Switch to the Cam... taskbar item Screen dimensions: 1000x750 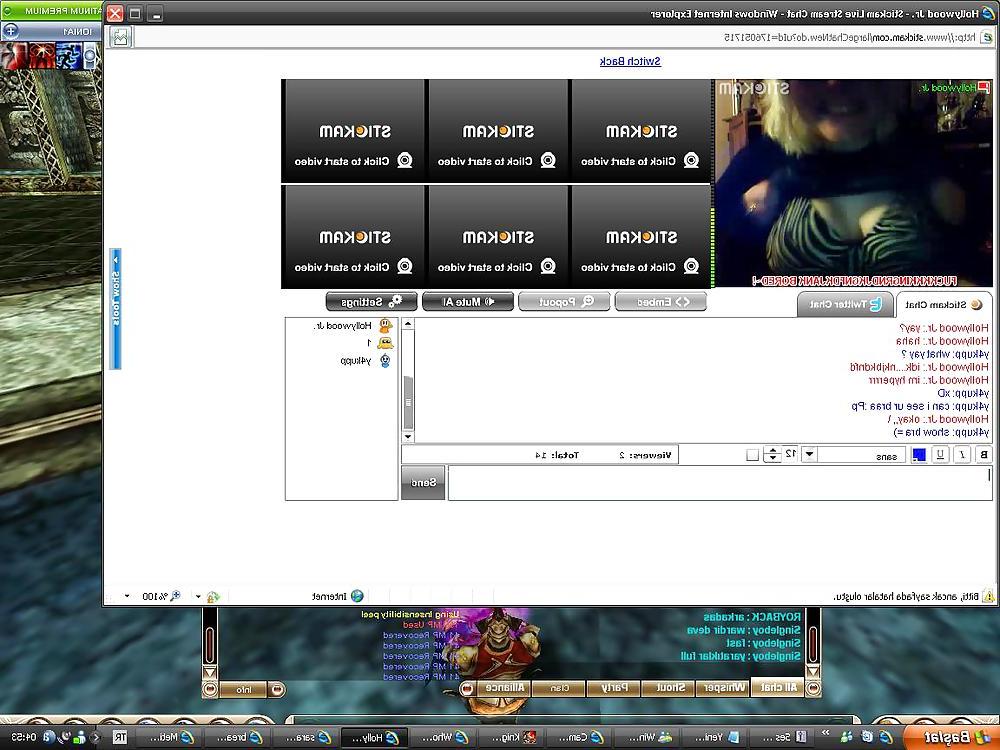point(576,737)
